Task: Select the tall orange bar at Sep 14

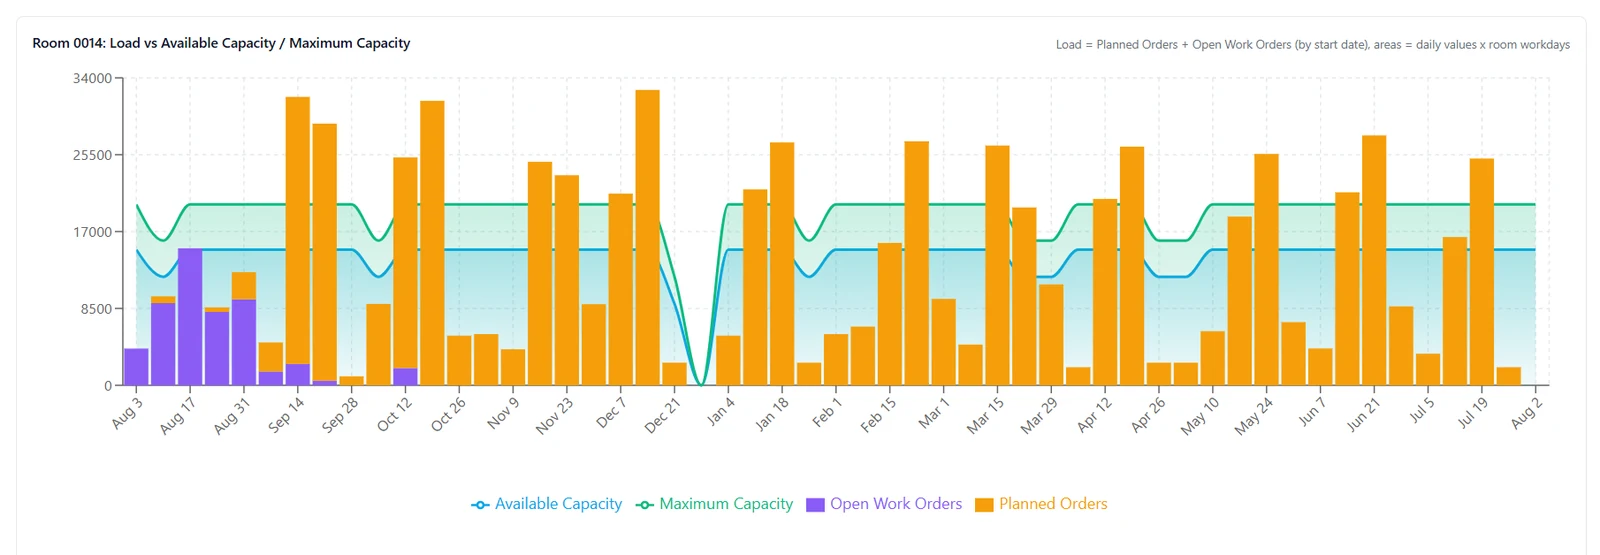Action: 298,230
